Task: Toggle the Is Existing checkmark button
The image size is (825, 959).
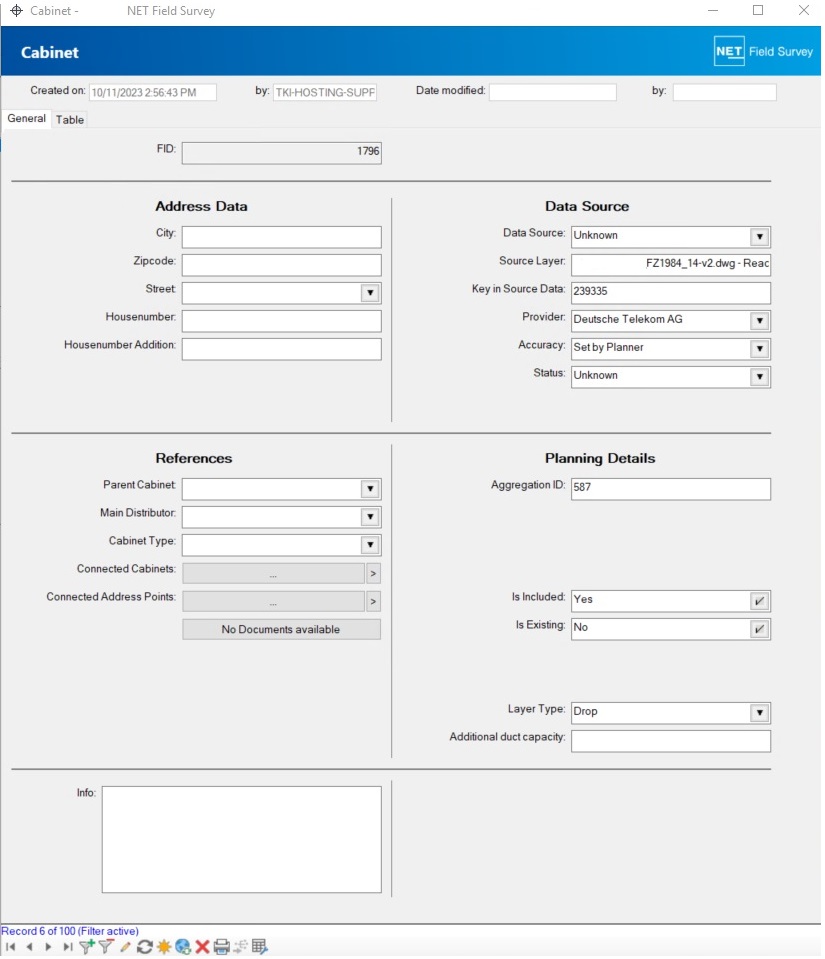Action: point(759,629)
